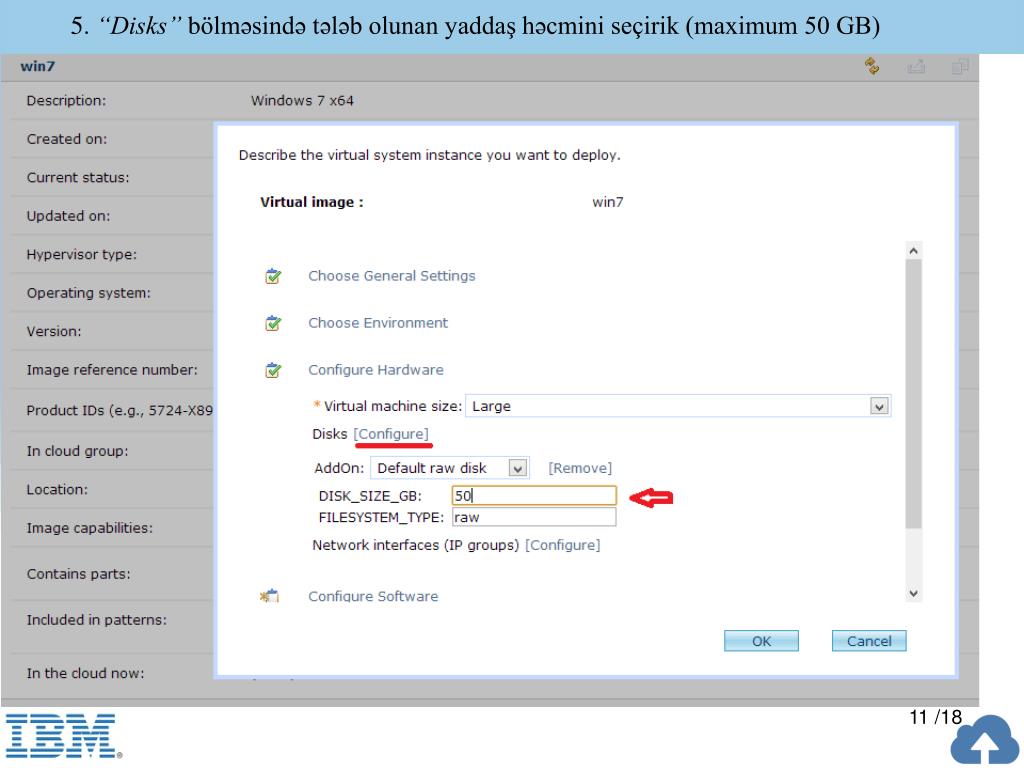Click the 'In cloud group:' label
This screenshot has width=1024, height=768.
tap(78, 451)
